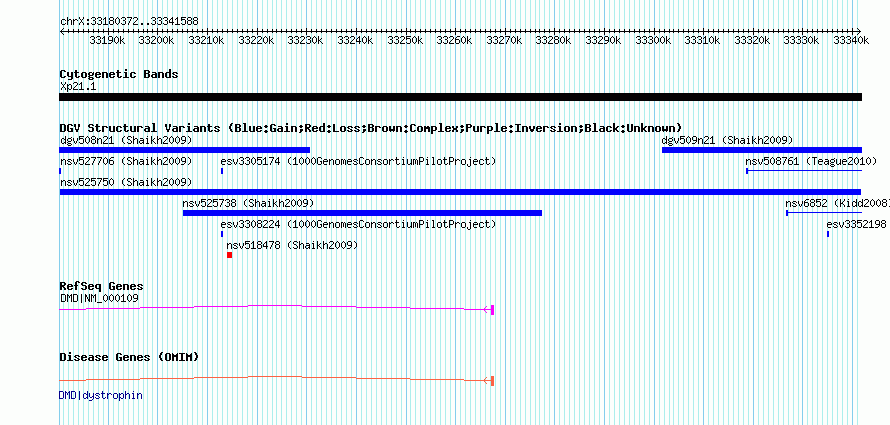Screen dimensions: 890x425
Task: Click the 33200k ruler tick label
Action: (x=157, y=40)
